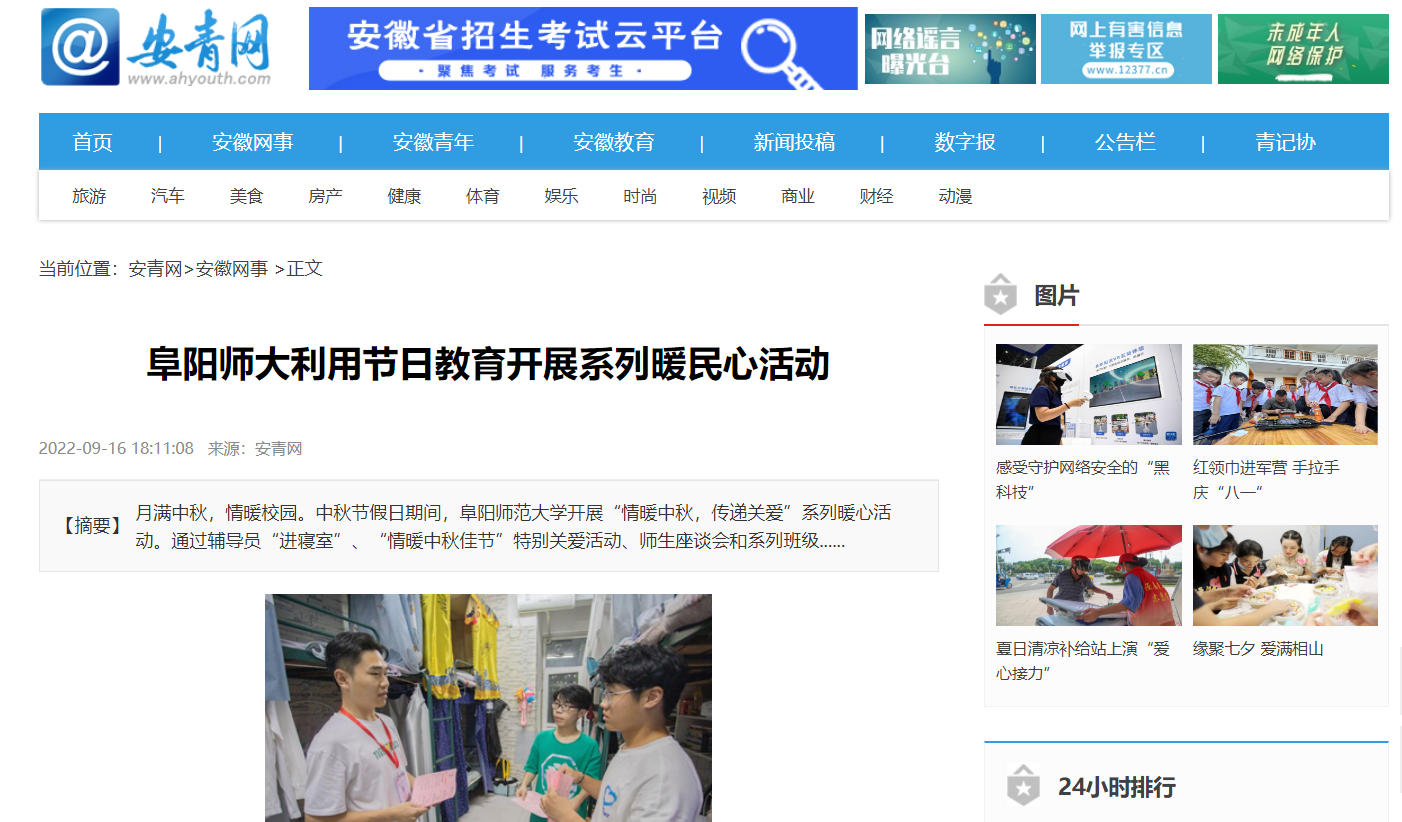Screen dimensions: 1402x822
Task: Click the 安青网 breadcrumb link
Action: pos(155,268)
